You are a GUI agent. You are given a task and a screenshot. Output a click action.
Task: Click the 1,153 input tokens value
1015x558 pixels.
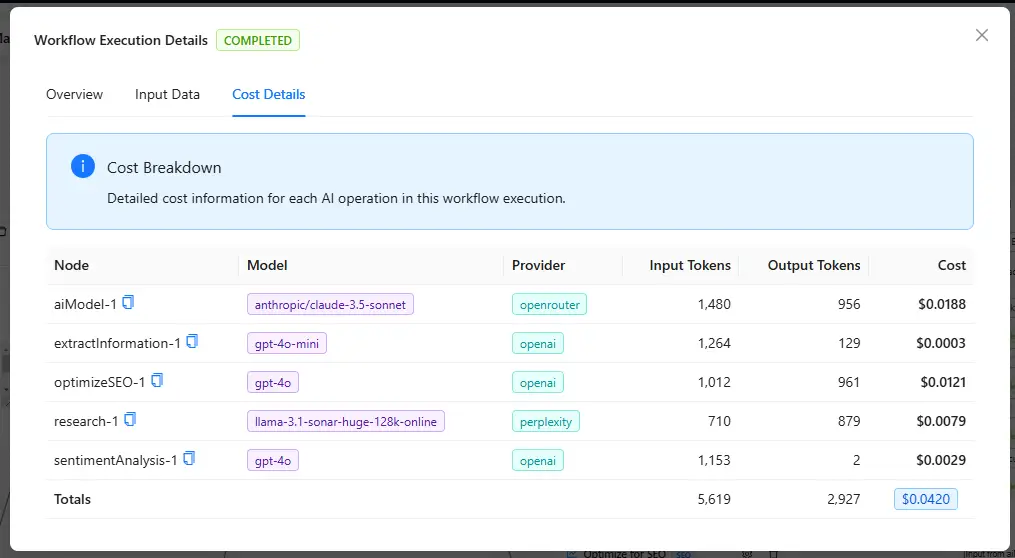point(714,460)
